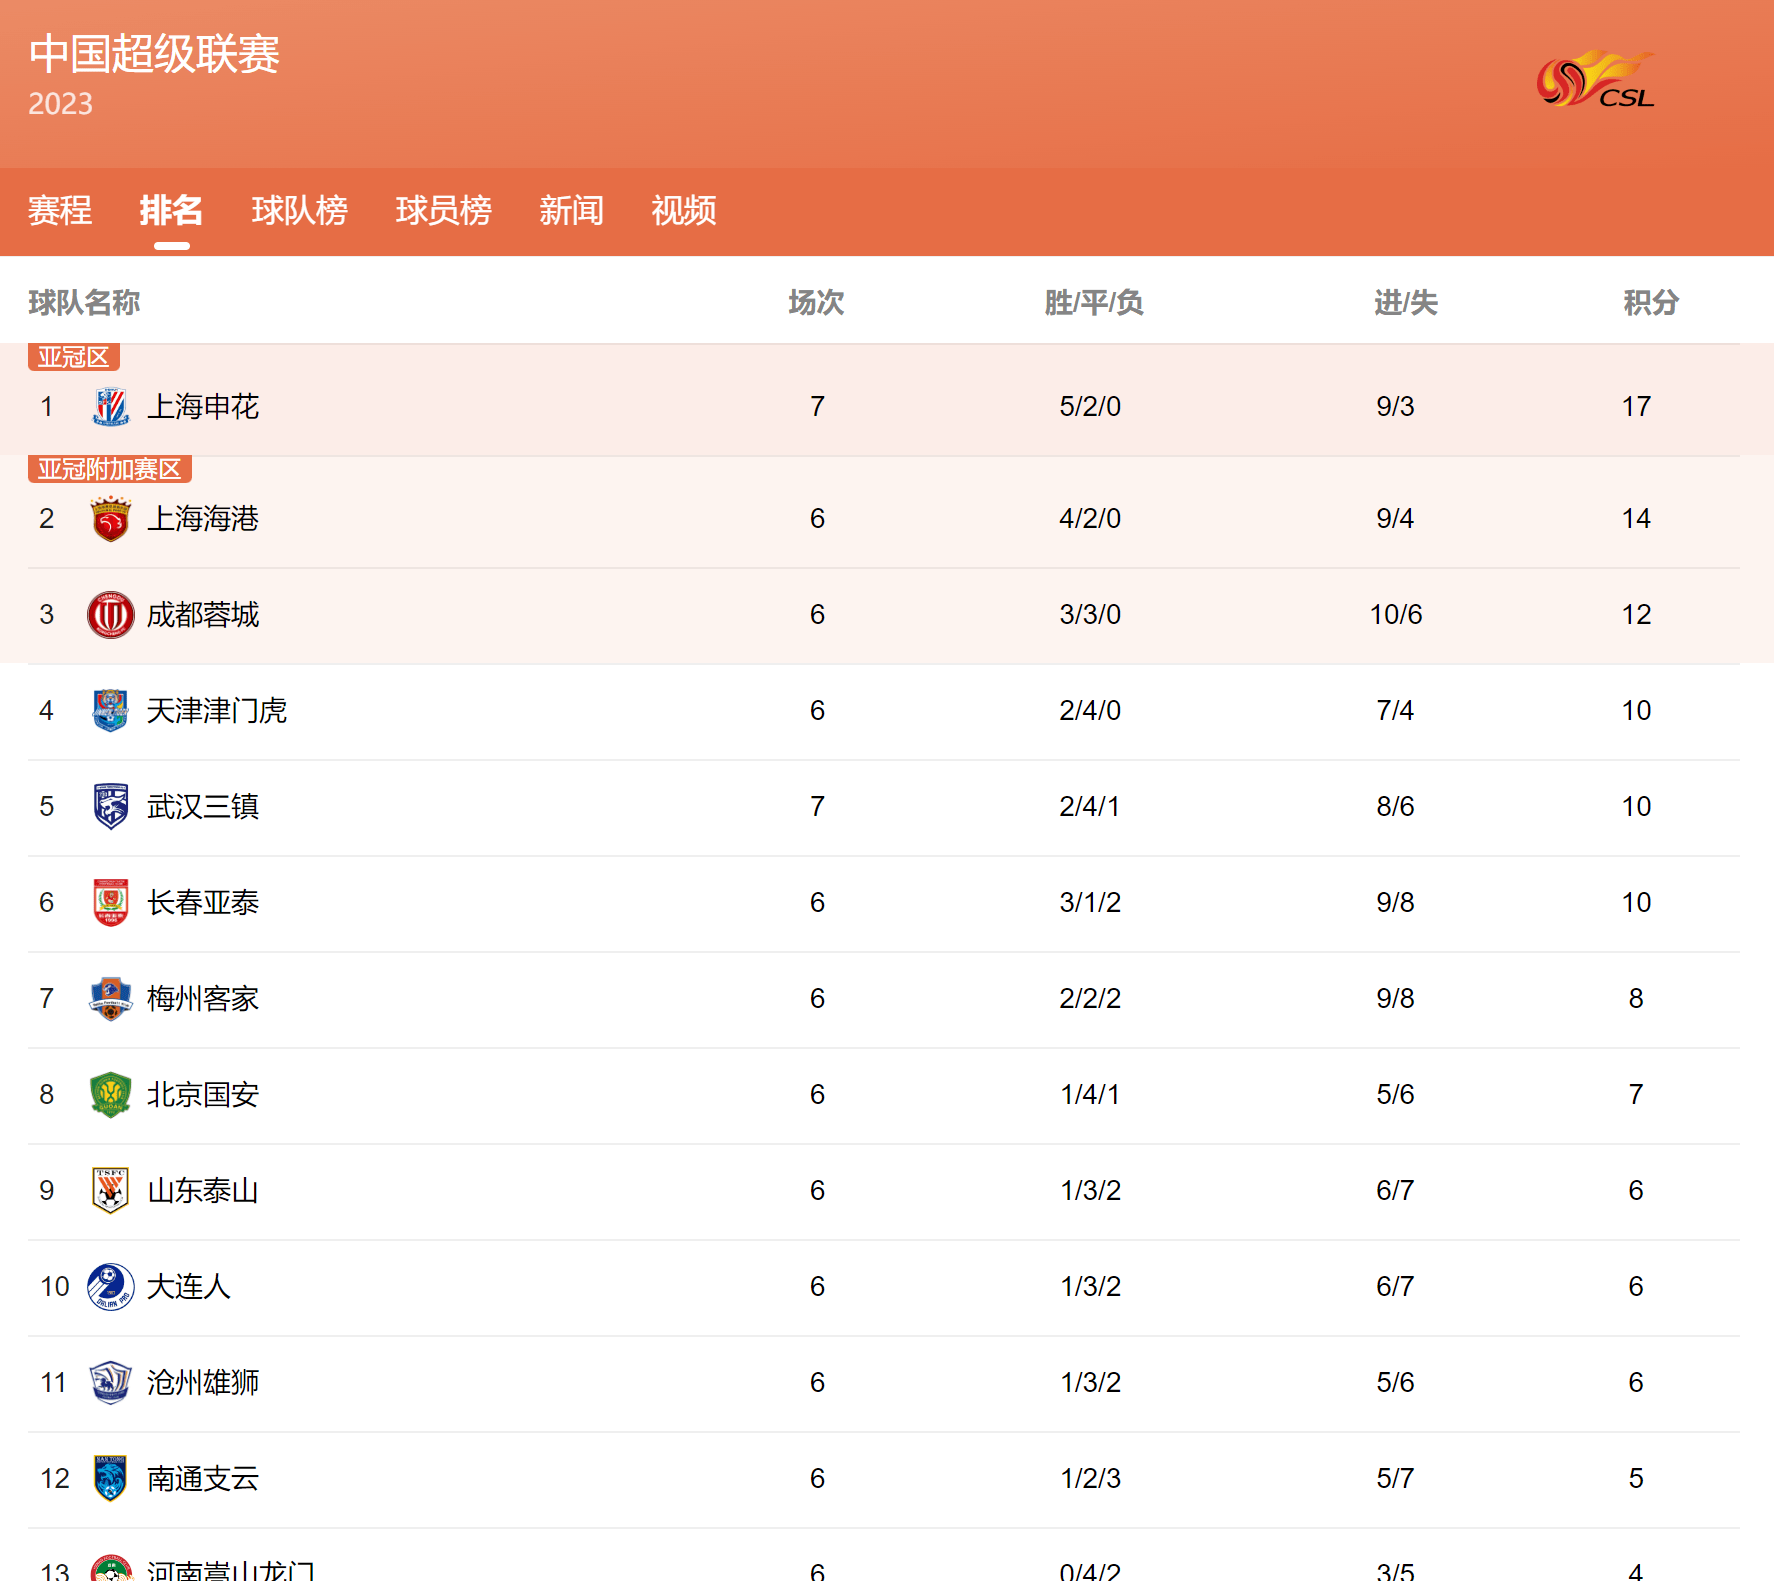This screenshot has width=1777, height=1581.
Task: Click the 上海海港 team crest
Action: [111, 519]
